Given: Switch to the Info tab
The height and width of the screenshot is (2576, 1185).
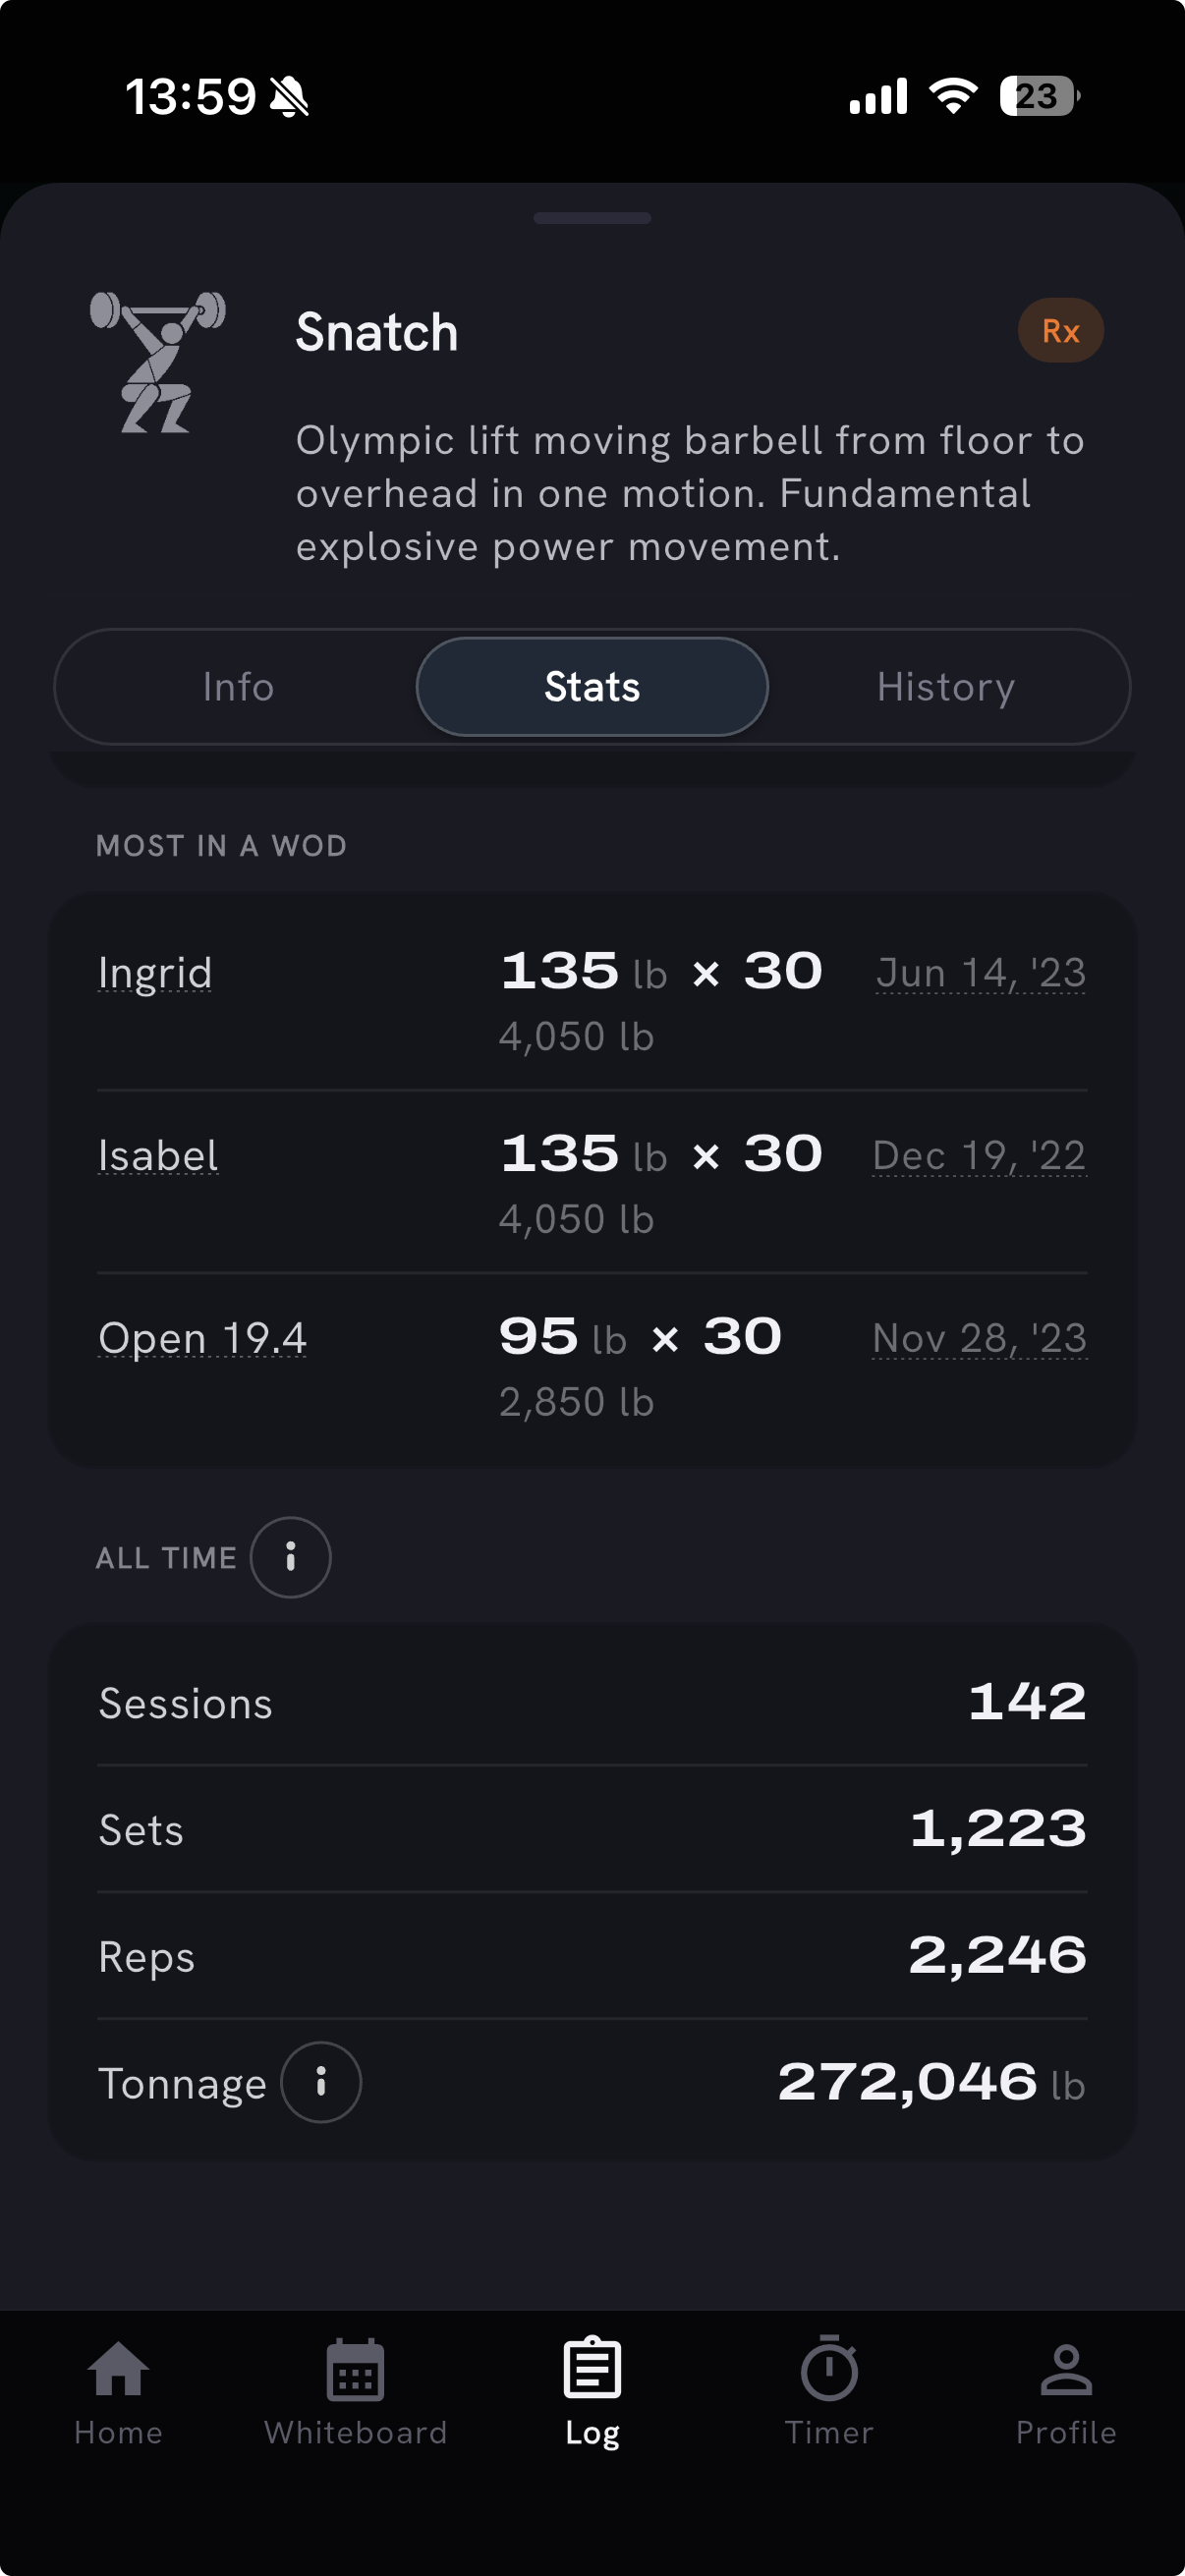Looking at the screenshot, I should [x=238, y=687].
